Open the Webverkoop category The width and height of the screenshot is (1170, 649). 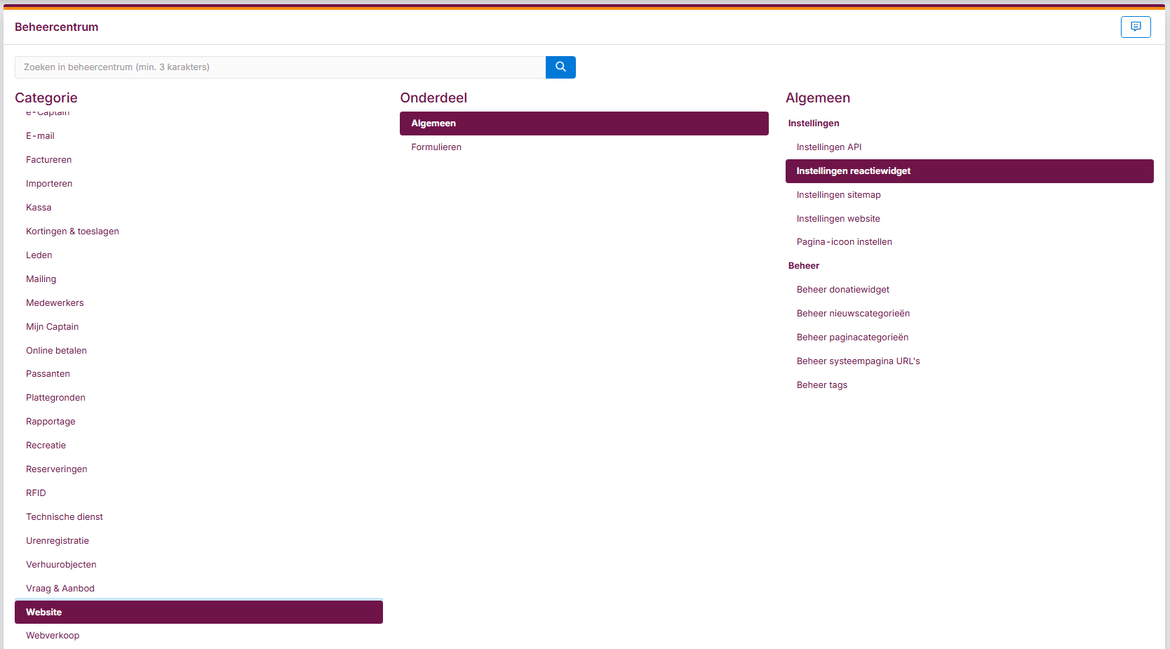tap(52, 635)
